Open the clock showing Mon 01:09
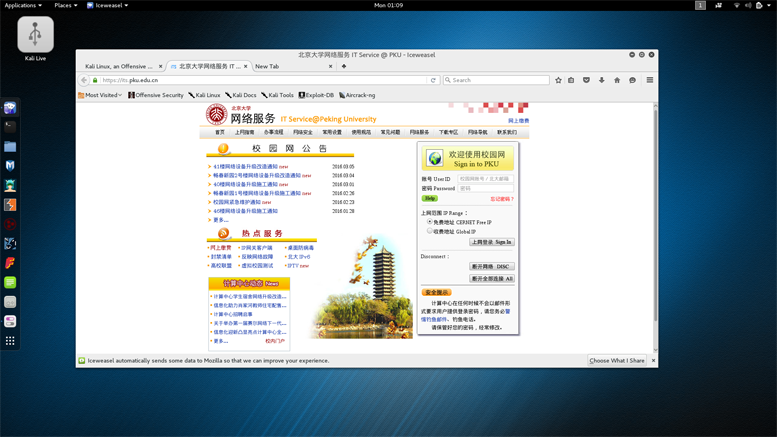The width and height of the screenshot is (777, 437). point(388,5)
